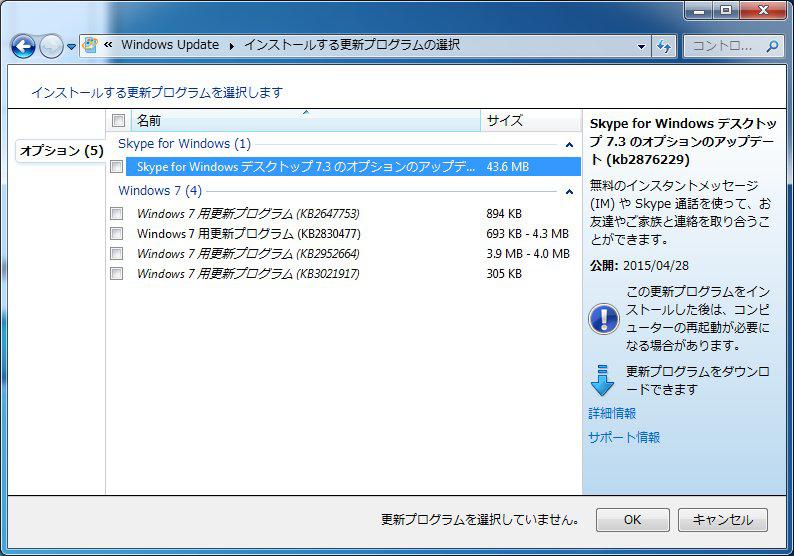The width and height of the screenshot is (794, 556).
Task: Click the blue download arrow icon
Action: pos(603,380)
